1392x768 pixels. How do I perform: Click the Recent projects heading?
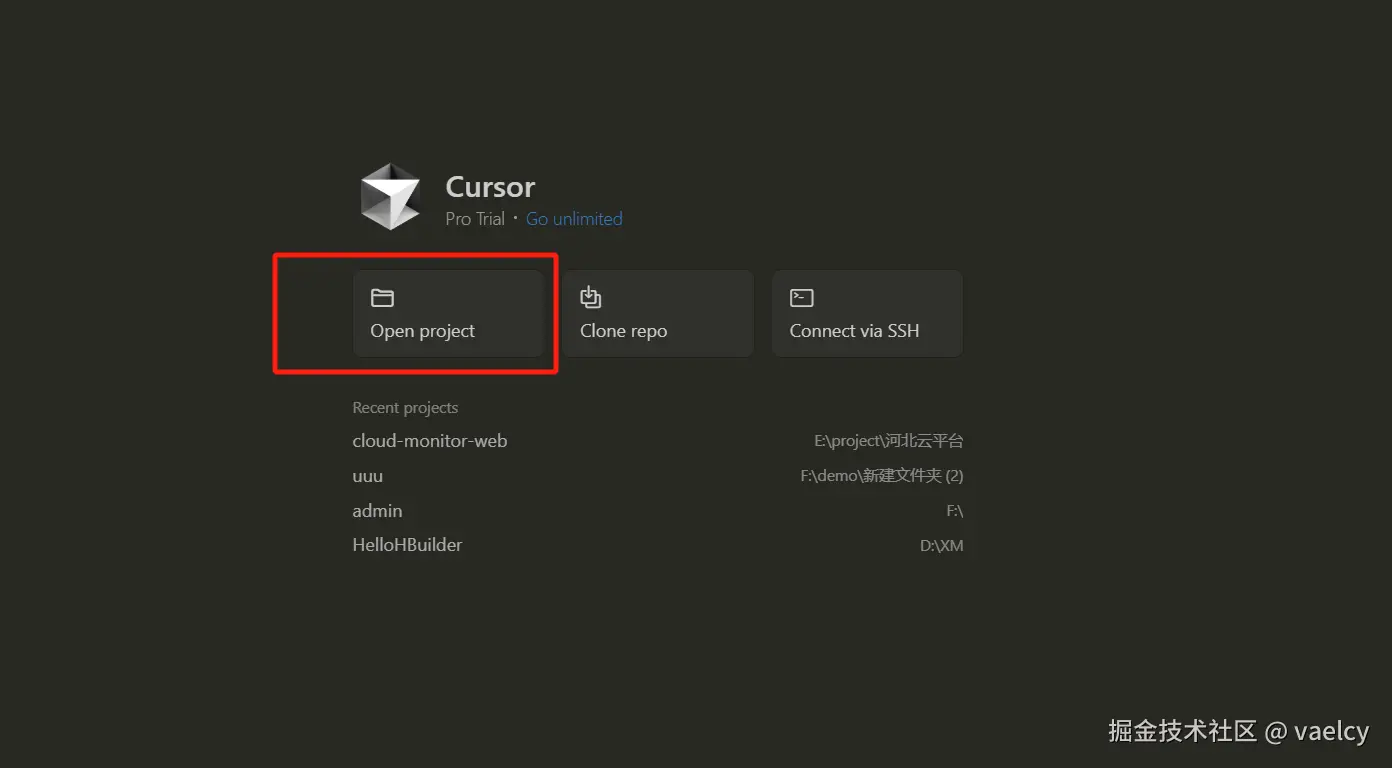(405, 408)
